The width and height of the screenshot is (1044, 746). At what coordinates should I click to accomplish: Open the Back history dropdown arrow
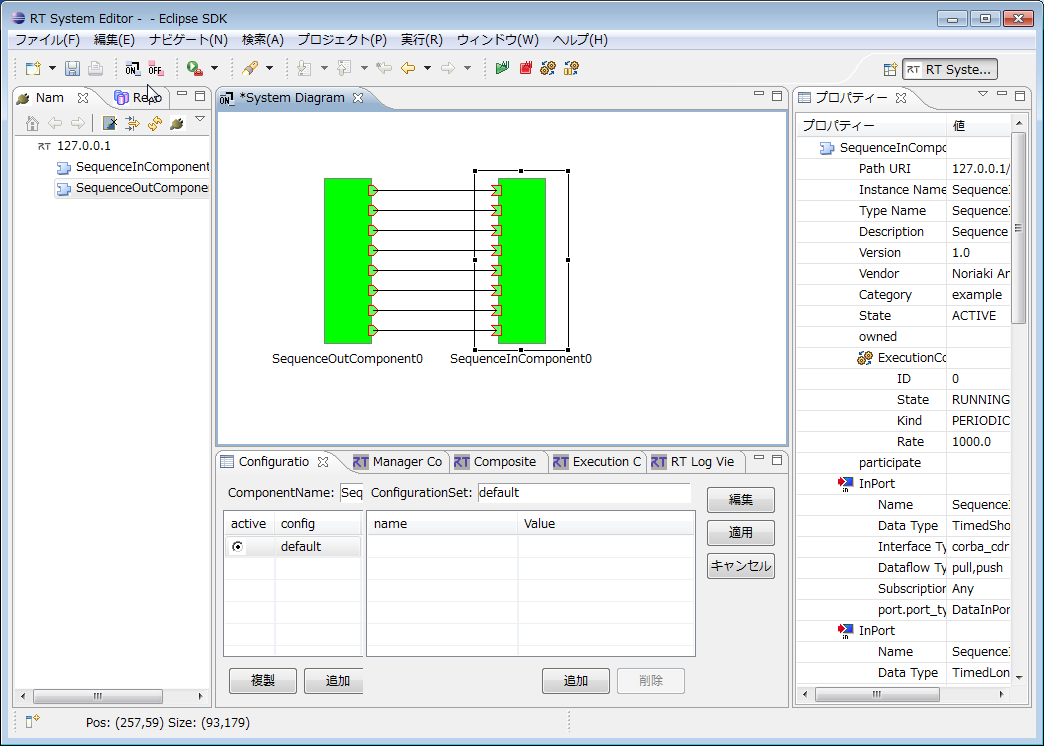pos(427,68)
